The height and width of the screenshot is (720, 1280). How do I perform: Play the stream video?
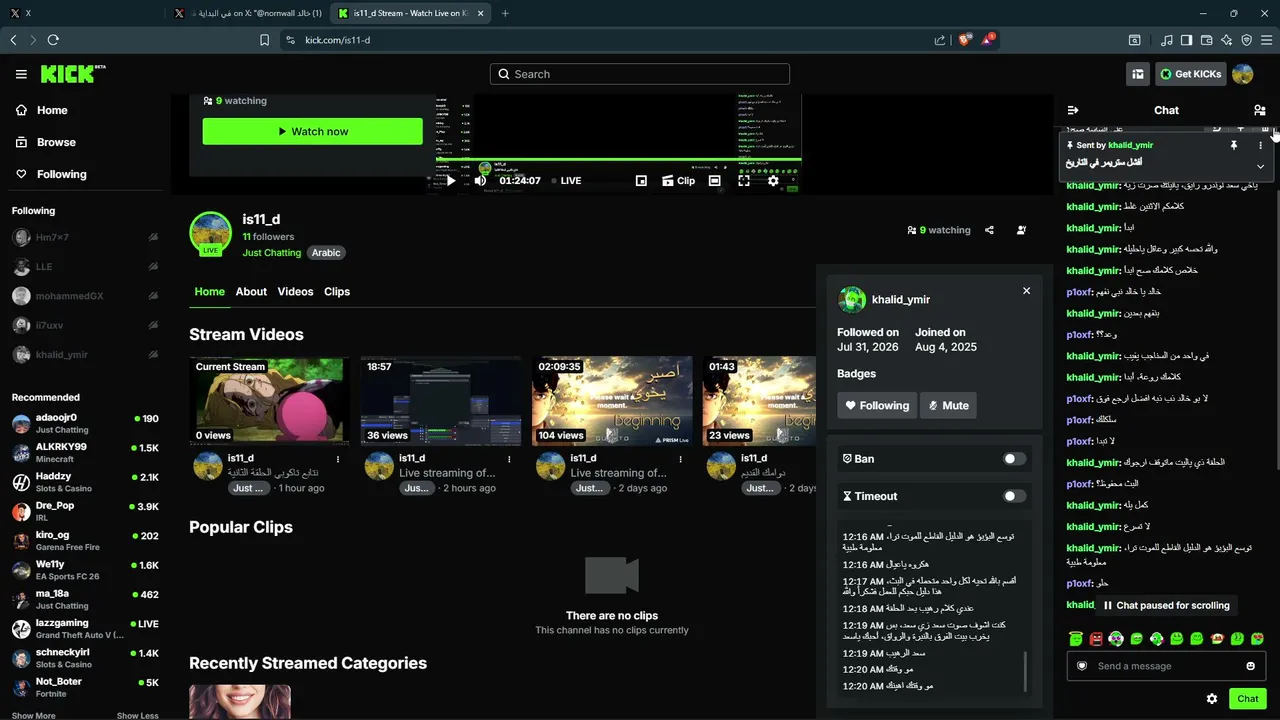tap(451, 181)
